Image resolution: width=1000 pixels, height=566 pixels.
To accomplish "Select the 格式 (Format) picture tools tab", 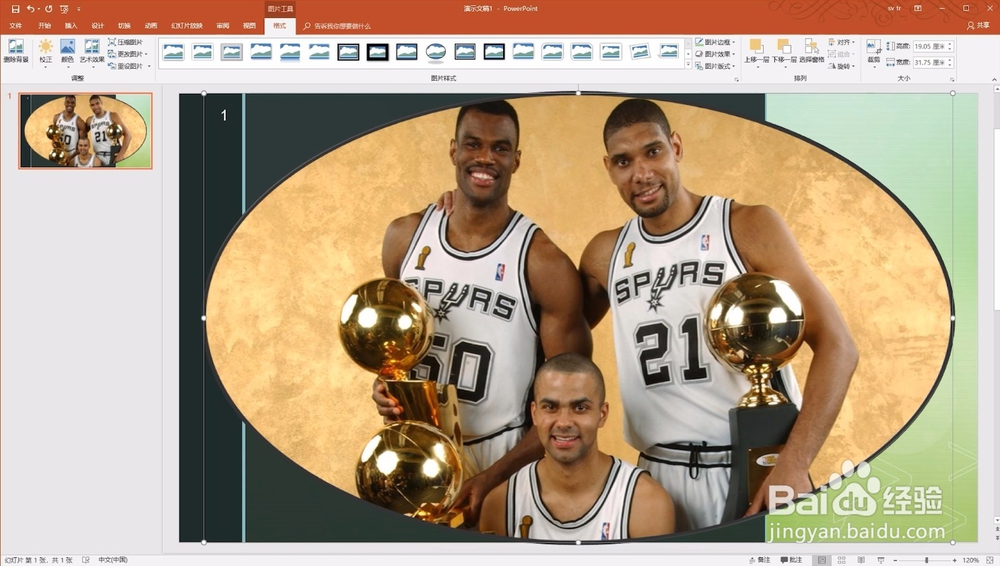I will 279,26.
